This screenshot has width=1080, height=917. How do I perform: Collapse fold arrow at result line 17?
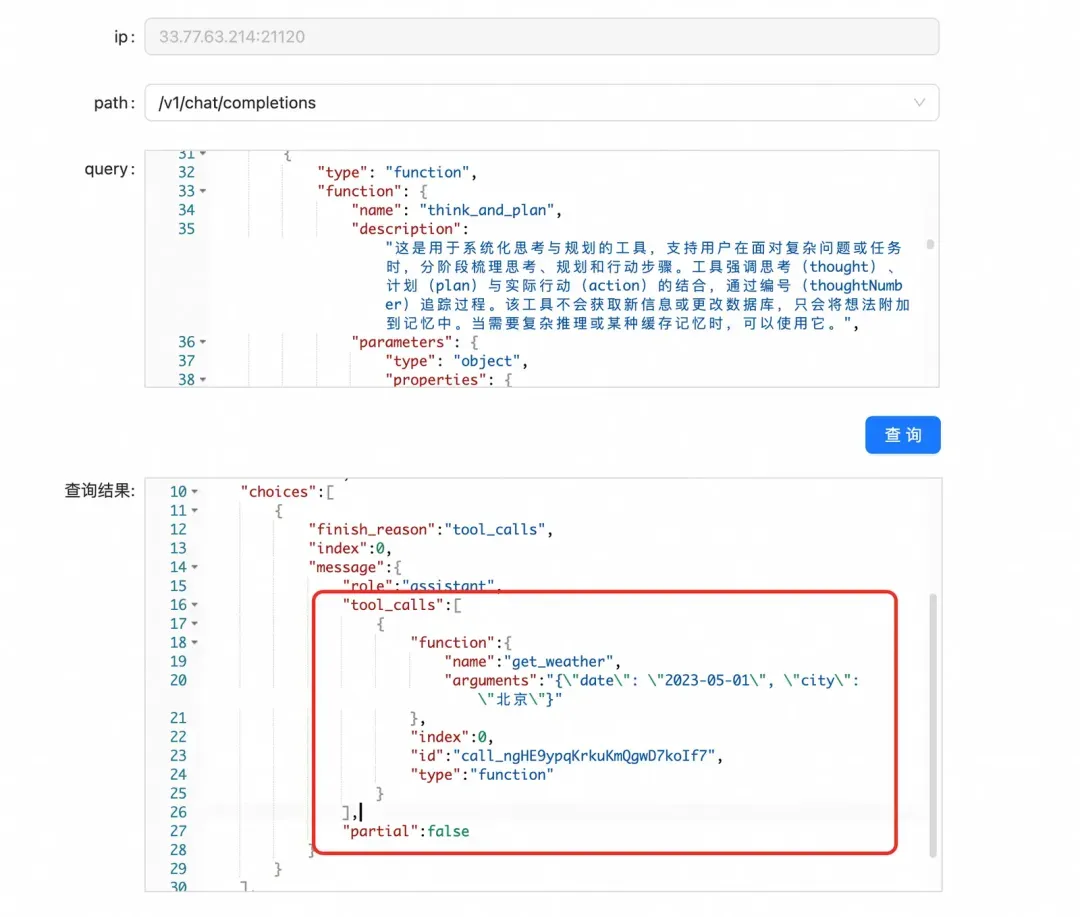(x=194, y=624)
